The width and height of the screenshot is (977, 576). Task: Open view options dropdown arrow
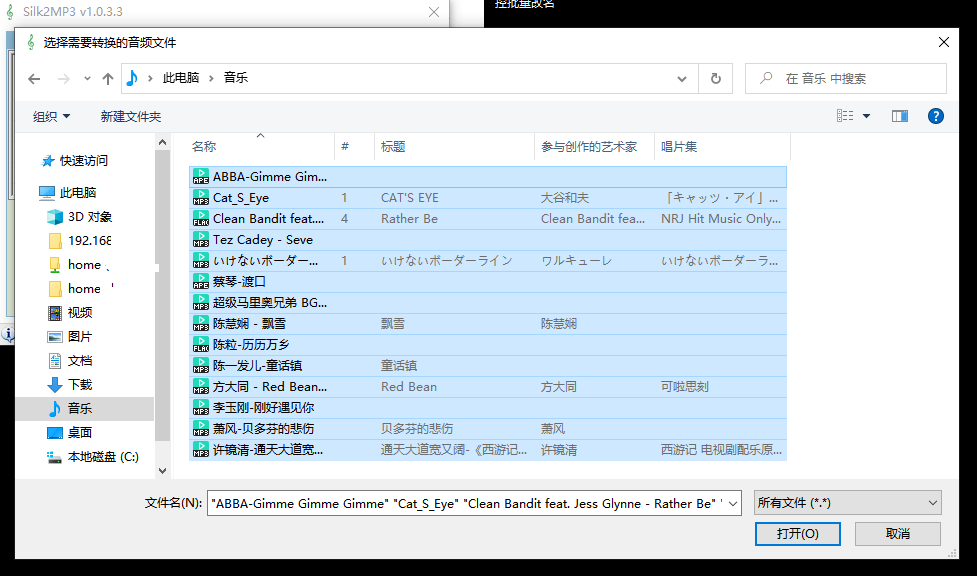click(x=866, y=116)
